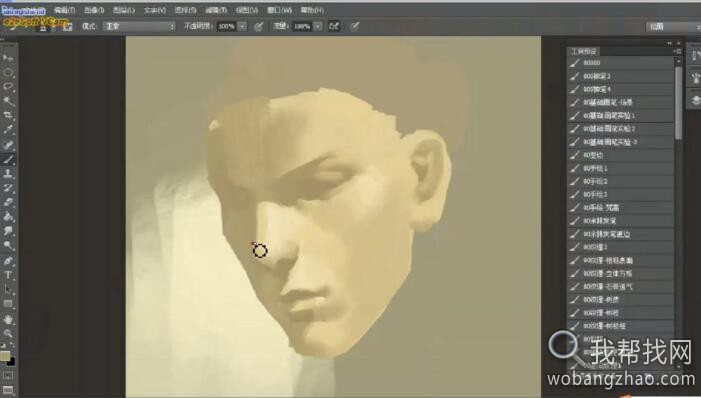Select the Path Selection tool
The height and width of the screenshot is (398, 701).
point(8,289)
